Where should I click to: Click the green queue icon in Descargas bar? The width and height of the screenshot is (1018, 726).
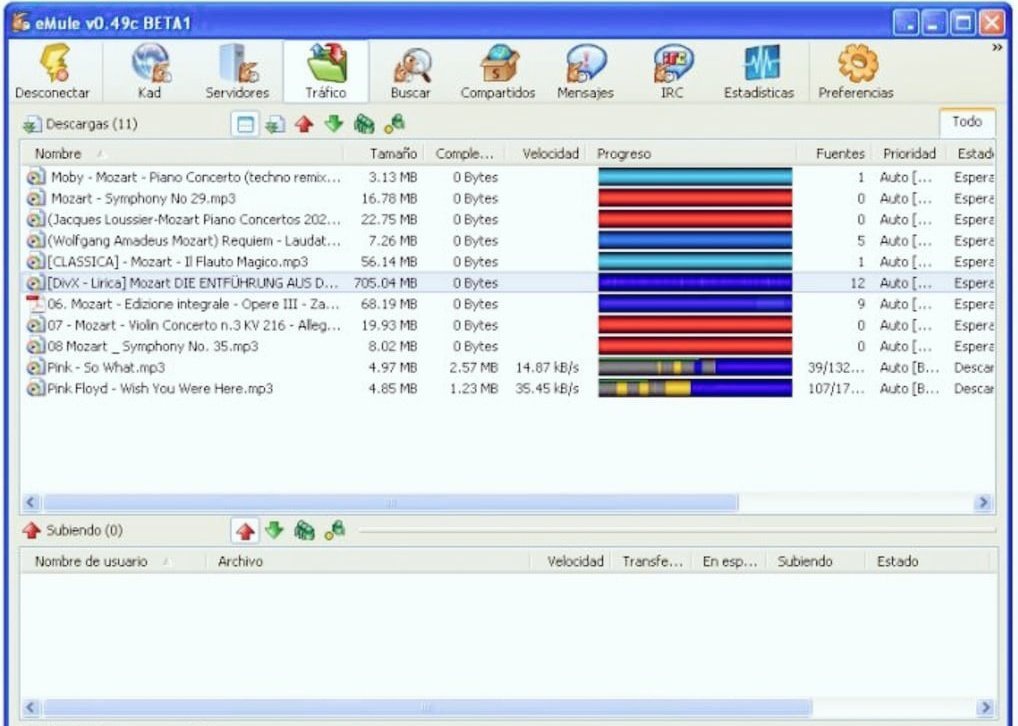(x=364, y=123)
